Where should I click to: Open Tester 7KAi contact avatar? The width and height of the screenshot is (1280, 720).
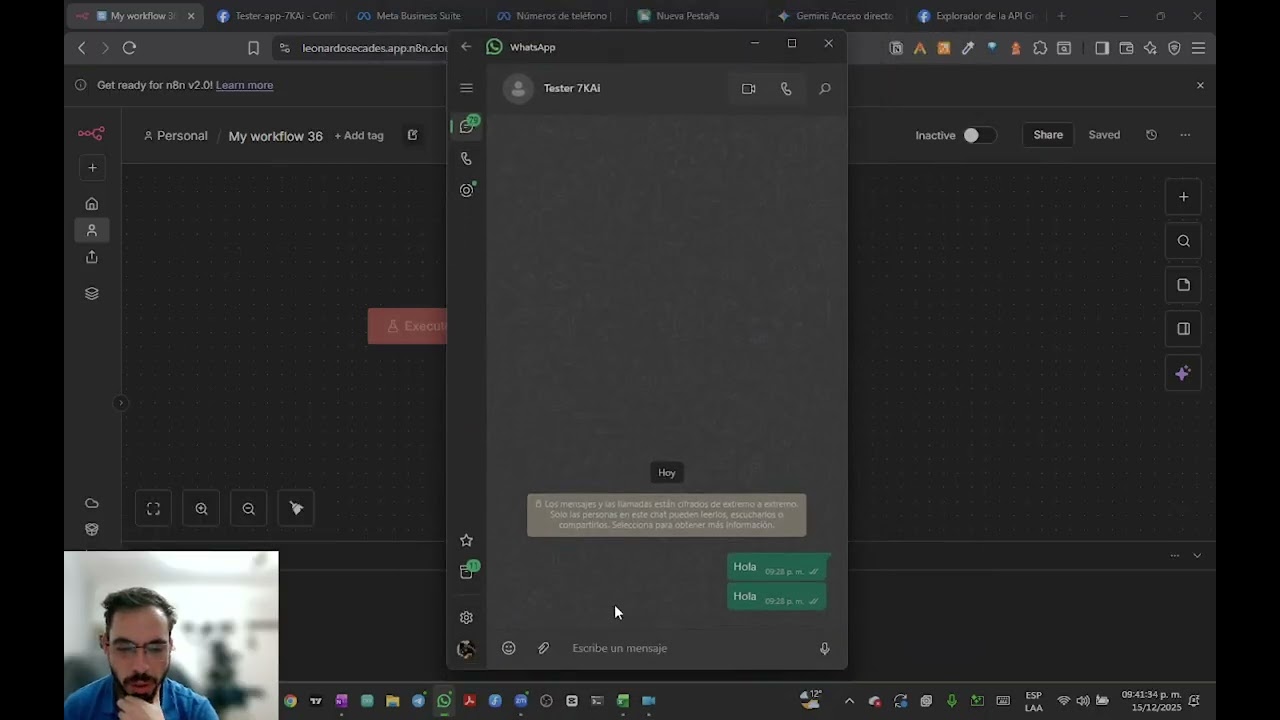pyautogui.click(x=518, y=89)
